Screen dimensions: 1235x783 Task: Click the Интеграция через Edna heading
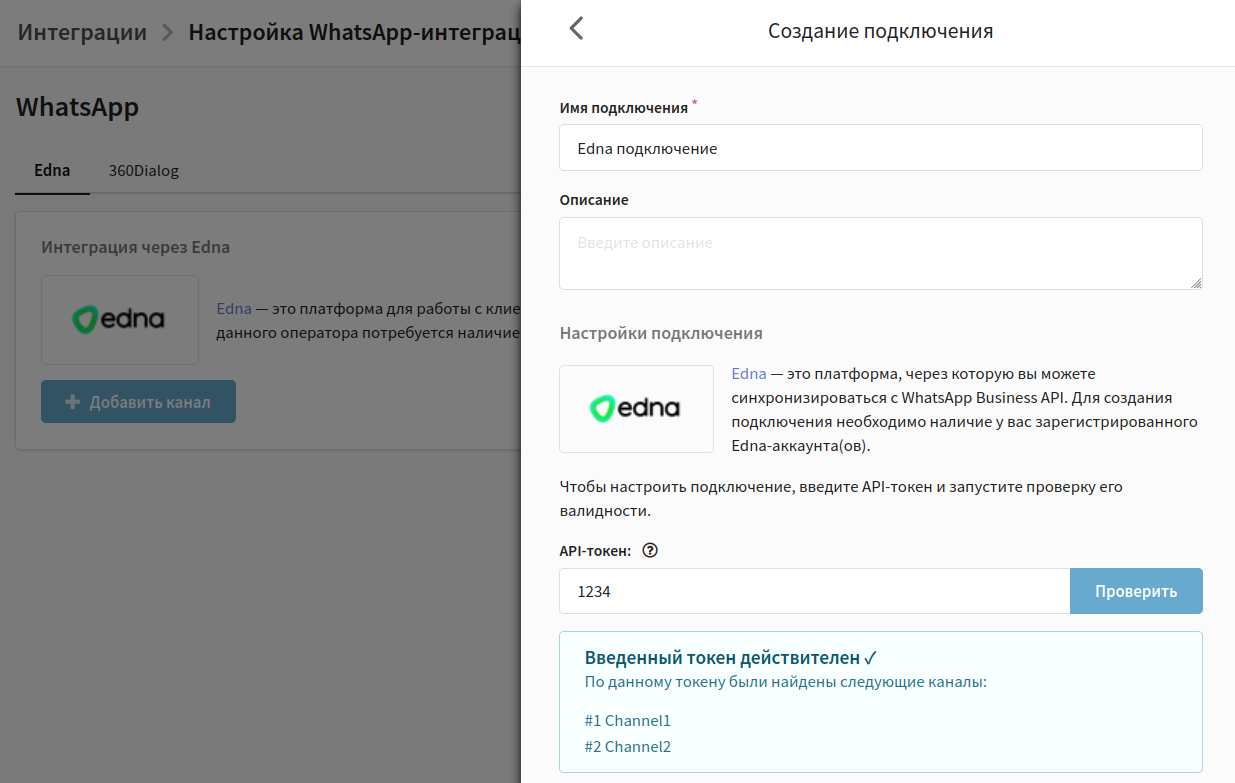(135, 247)
